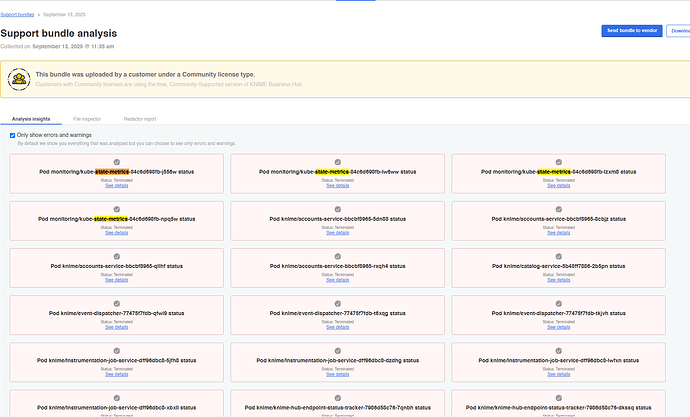Click status icon on endpoint-status-tracker 7qnbh card
The width and height of the screenshot is (690, 417).
coord(338,398)
